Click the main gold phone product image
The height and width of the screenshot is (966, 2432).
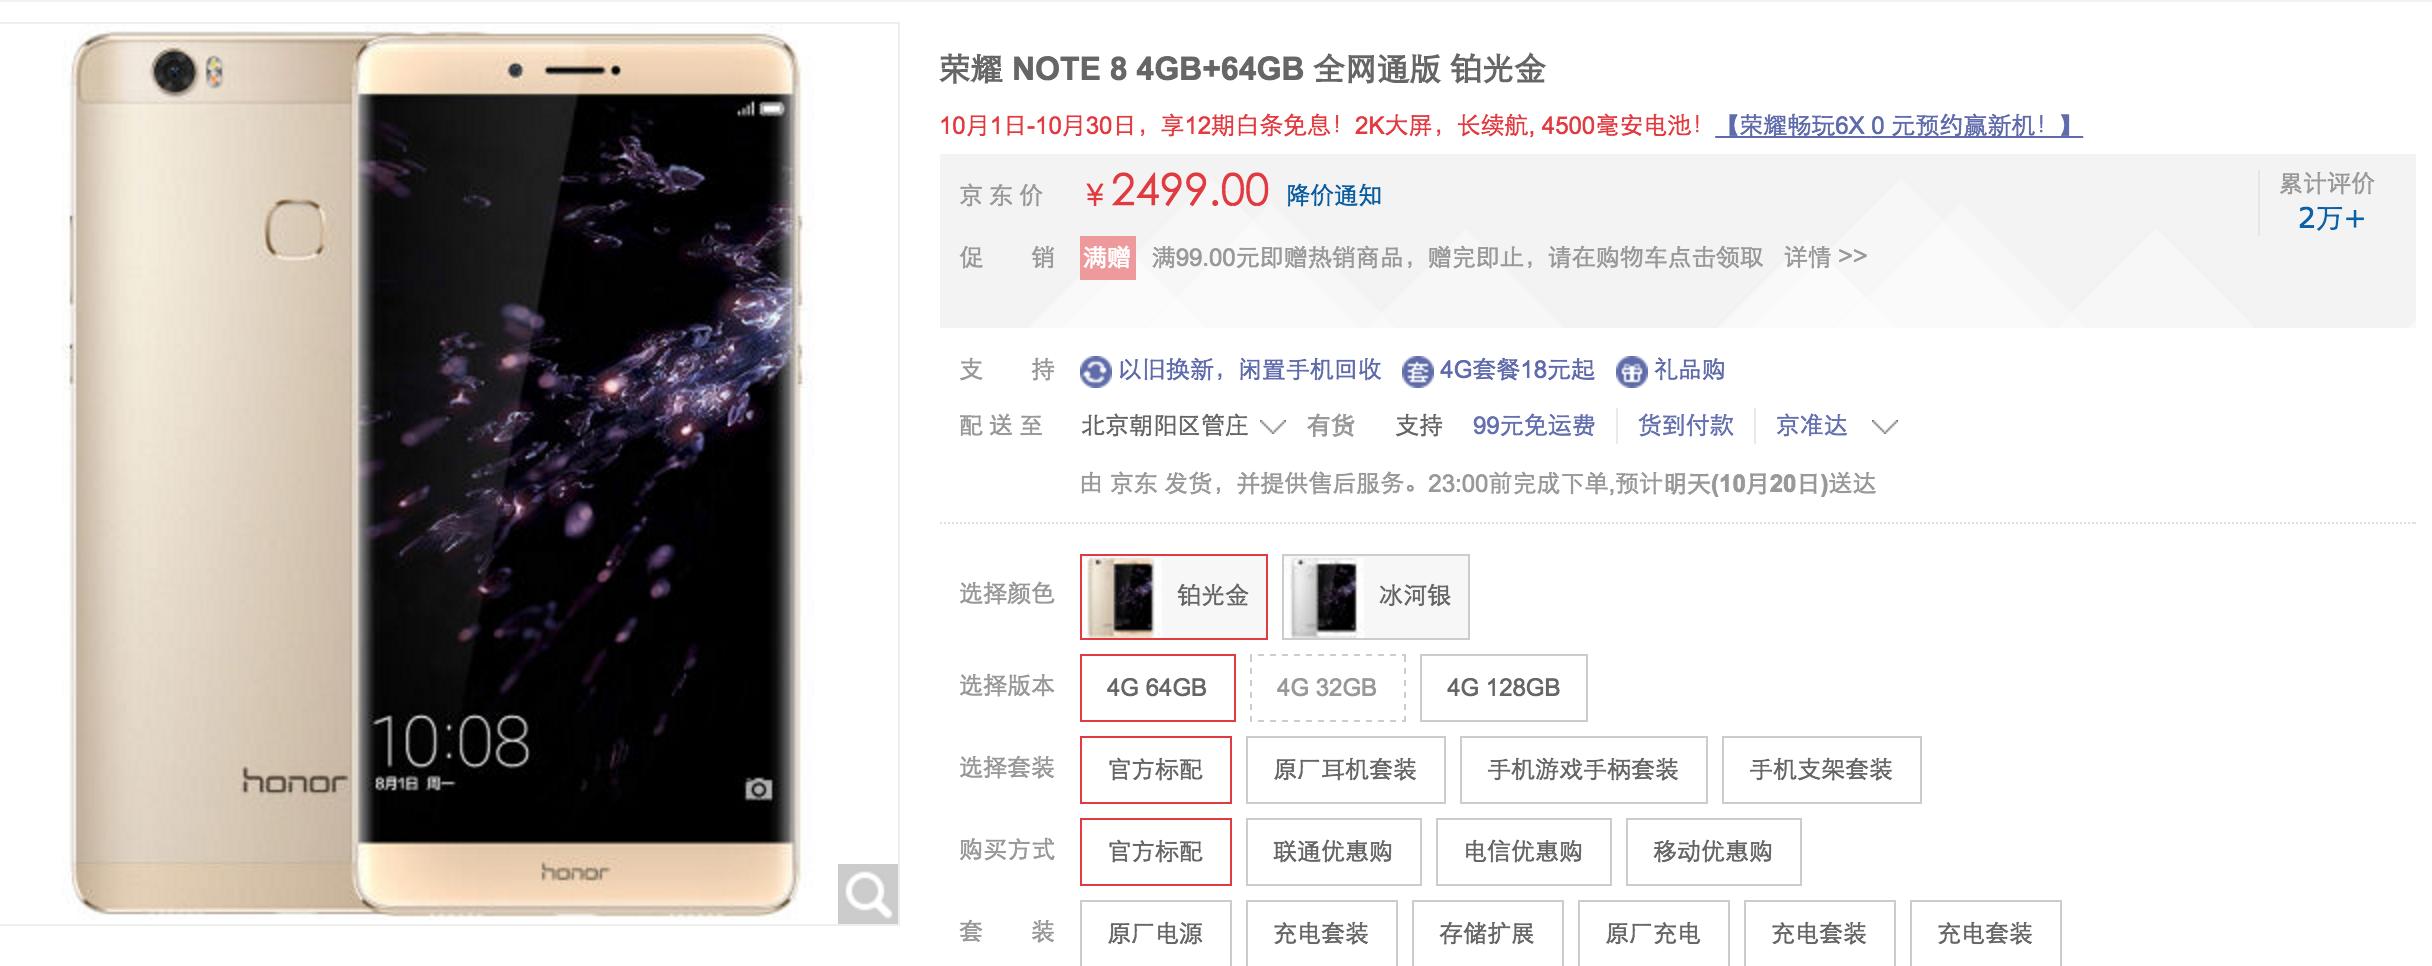[435, 473]
